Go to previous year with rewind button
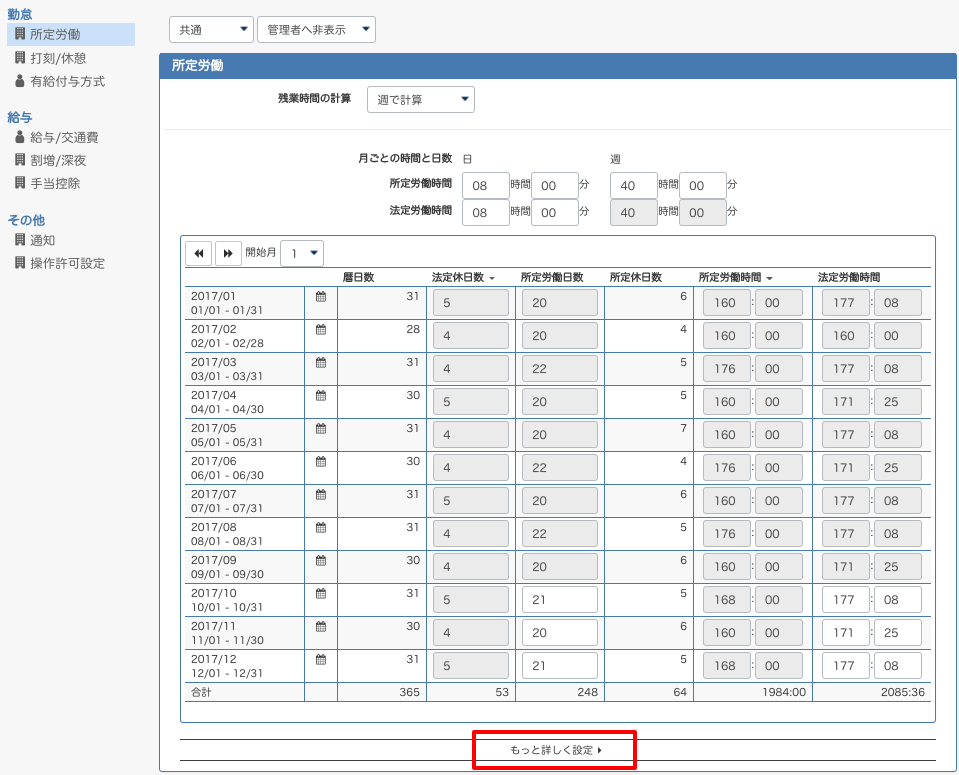Screen dimensions: 959x775 click(x=199, y=253)
